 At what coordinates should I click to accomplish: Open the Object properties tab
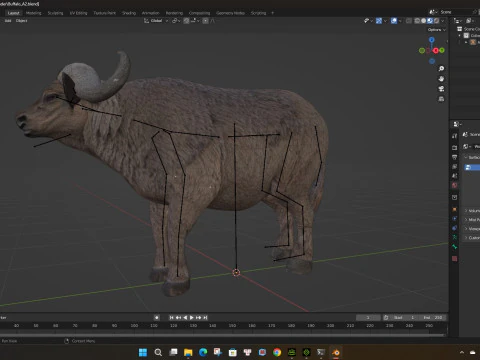pyautogui.click(x=455, y=209)
